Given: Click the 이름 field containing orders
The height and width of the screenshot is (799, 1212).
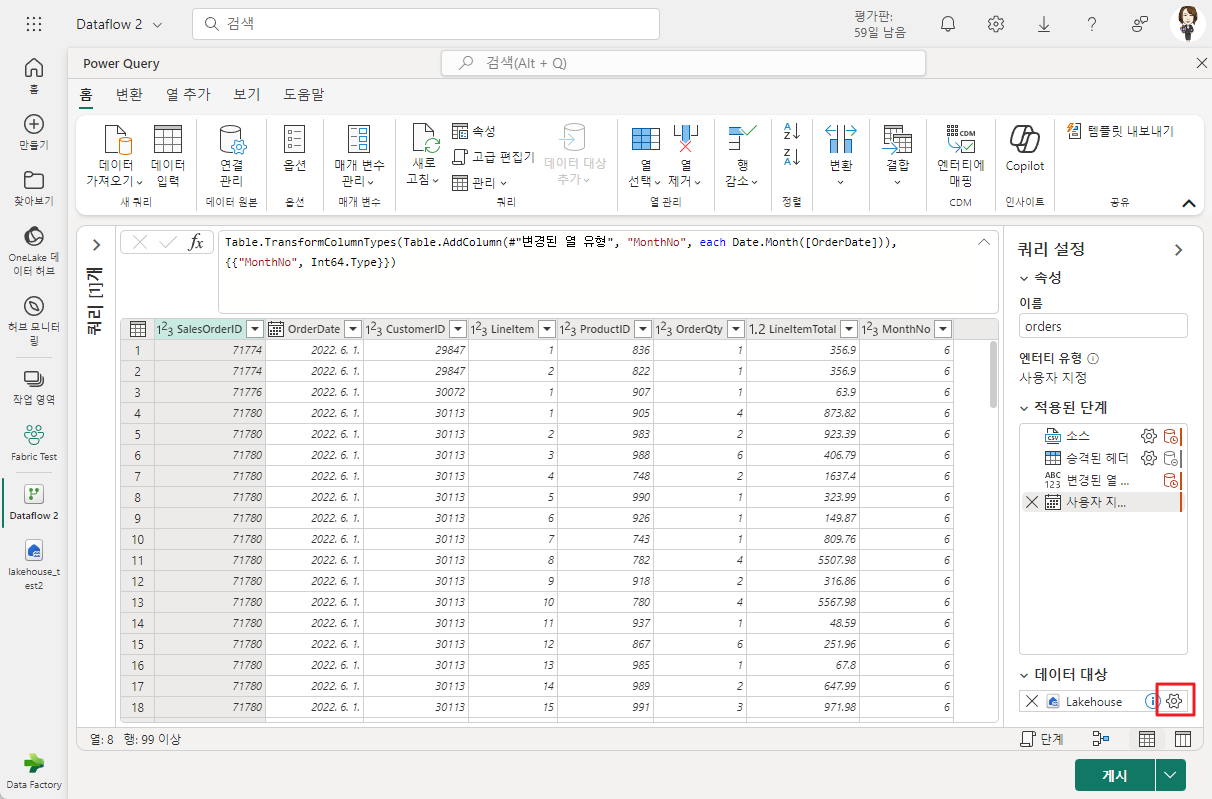Looking at the screenshot, I should point(1103,326).
